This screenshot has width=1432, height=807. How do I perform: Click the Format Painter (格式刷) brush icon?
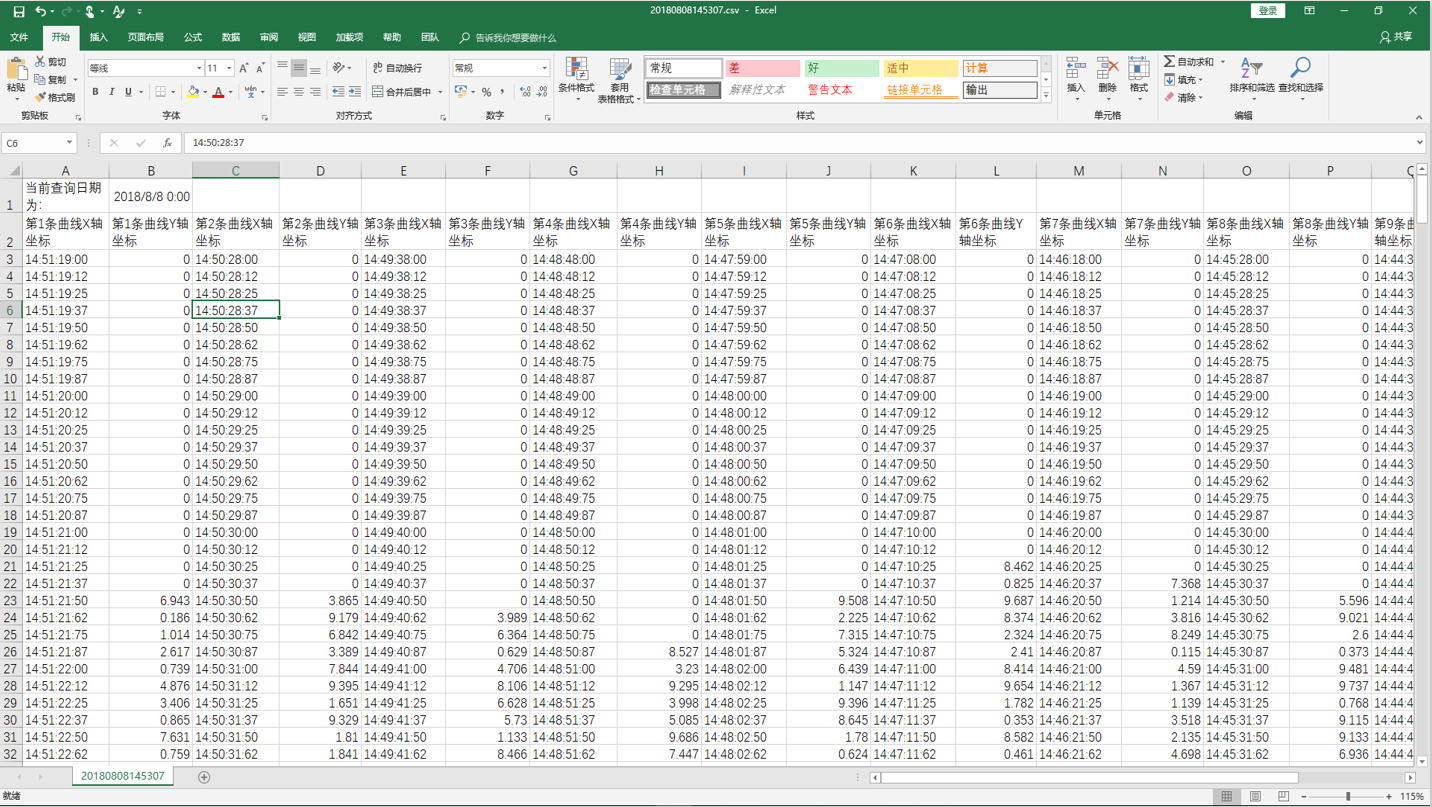[41, 97]
